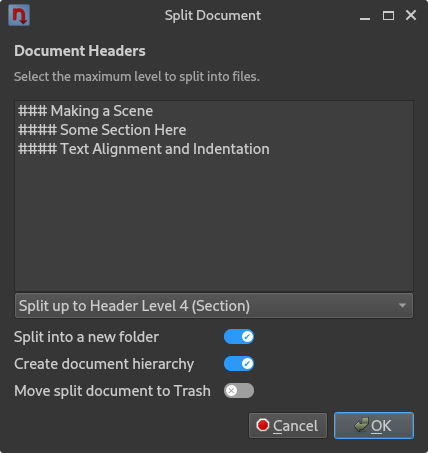Minimize the Split Document window
The image size is (428, 453).
tap(365, 16)
